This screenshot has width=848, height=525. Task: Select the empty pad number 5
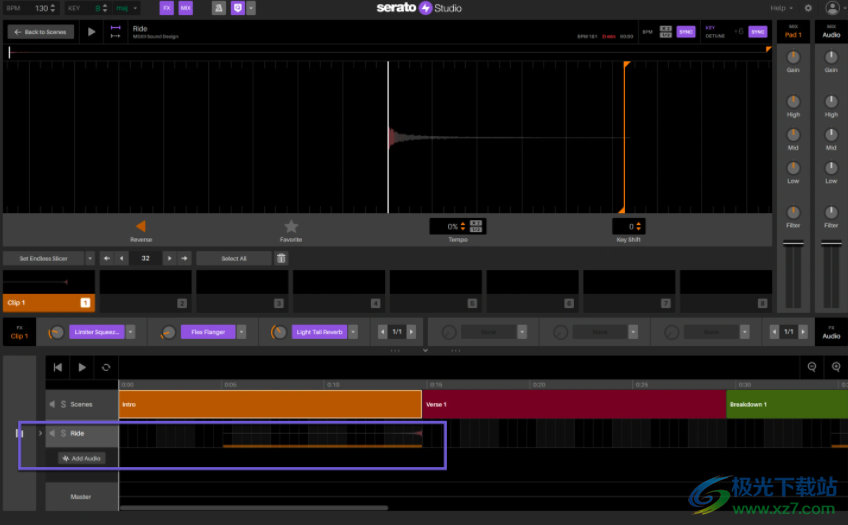click(435, 291)
